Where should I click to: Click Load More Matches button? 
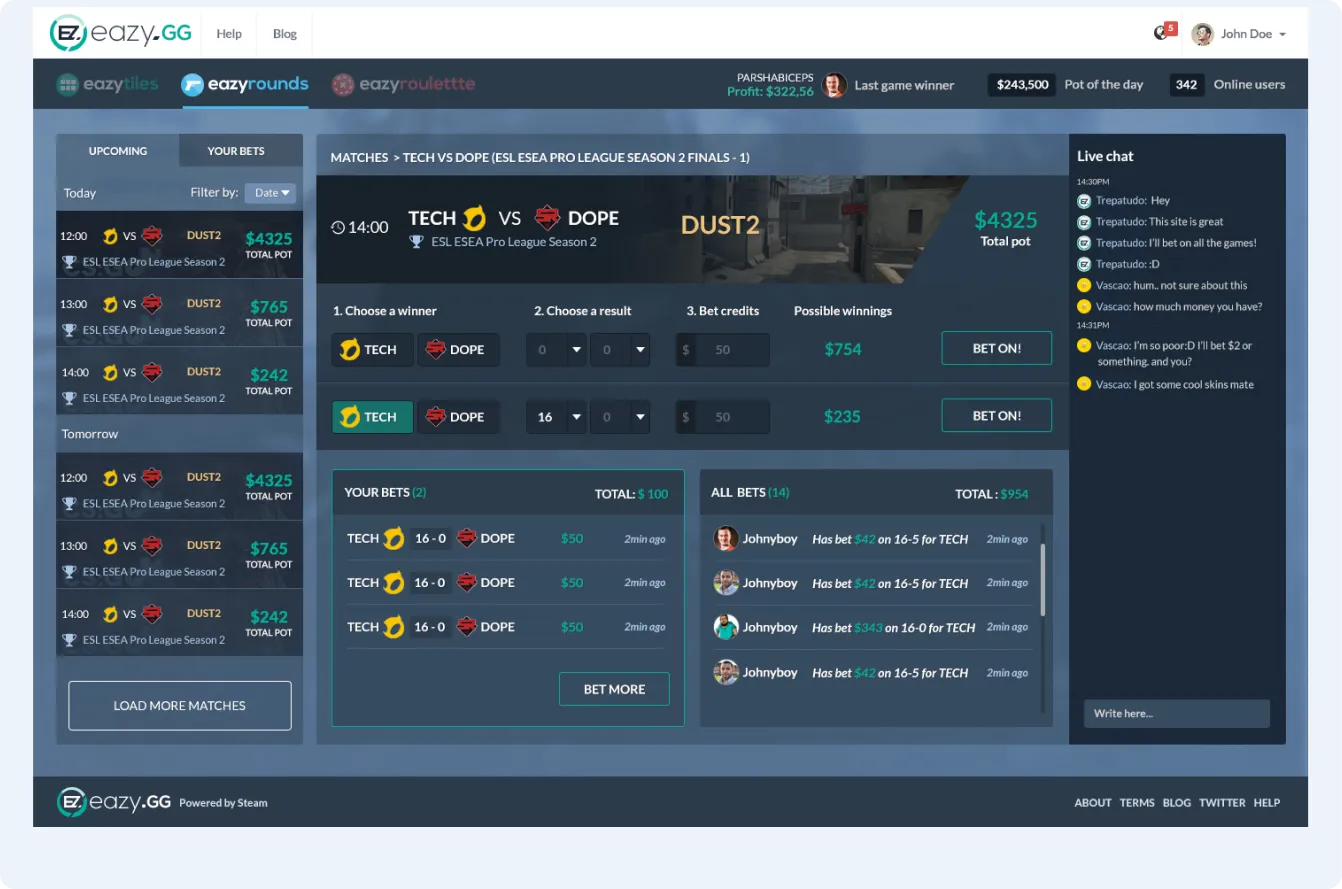[180, 706]
